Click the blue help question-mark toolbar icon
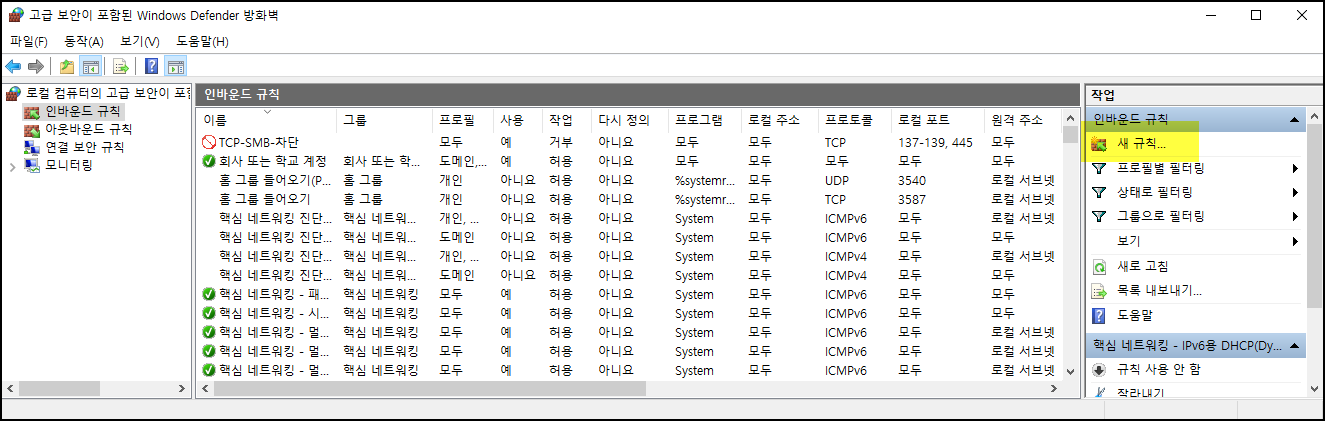Viewport: 1325px width, 421px height. [151, 67]
